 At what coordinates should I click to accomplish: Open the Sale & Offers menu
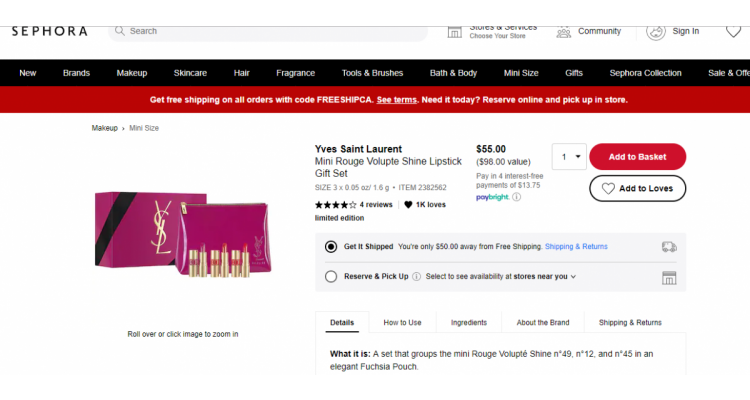[729, 73]
